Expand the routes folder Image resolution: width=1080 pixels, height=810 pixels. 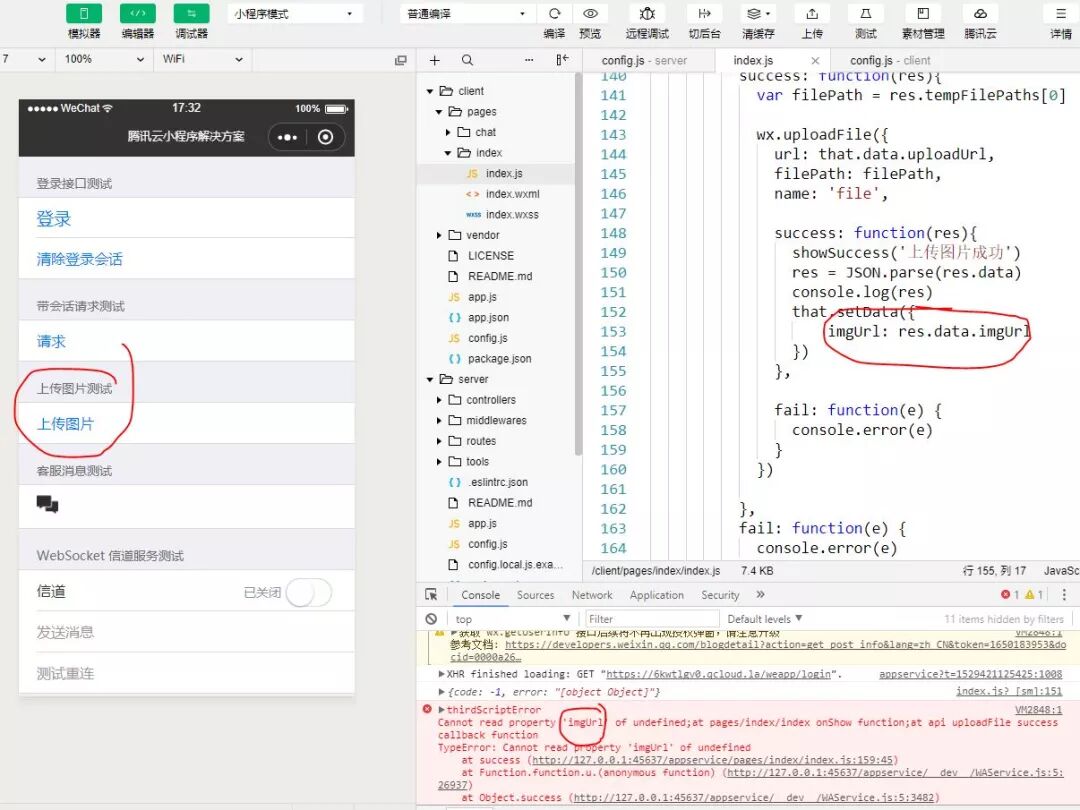(439, 442)
